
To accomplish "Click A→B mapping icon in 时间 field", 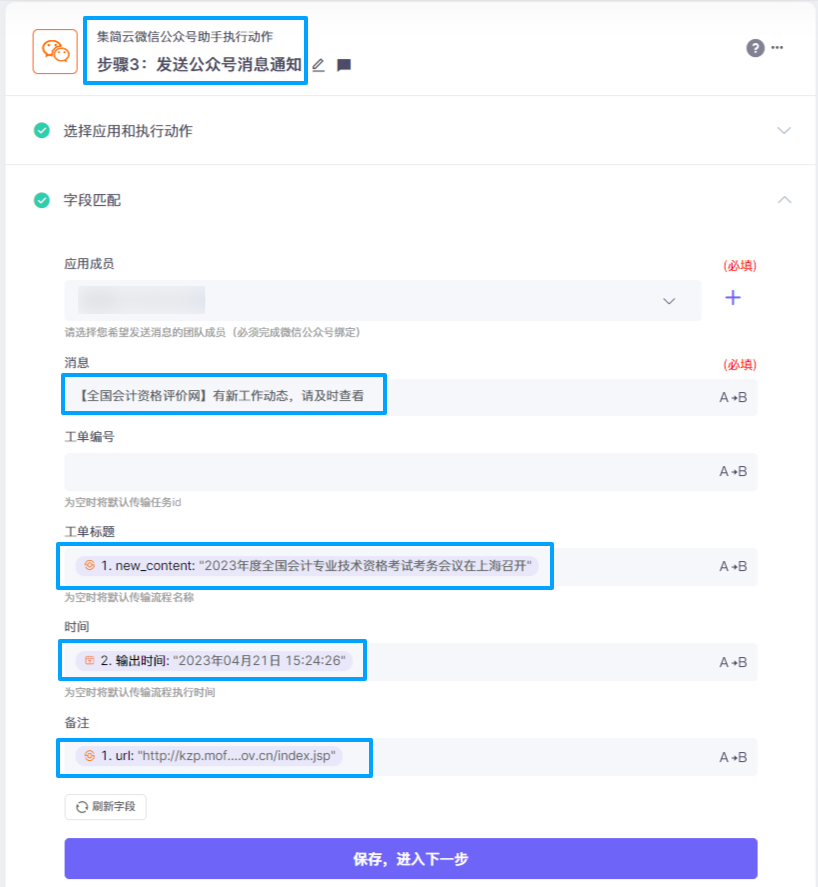I will (733, 662).
